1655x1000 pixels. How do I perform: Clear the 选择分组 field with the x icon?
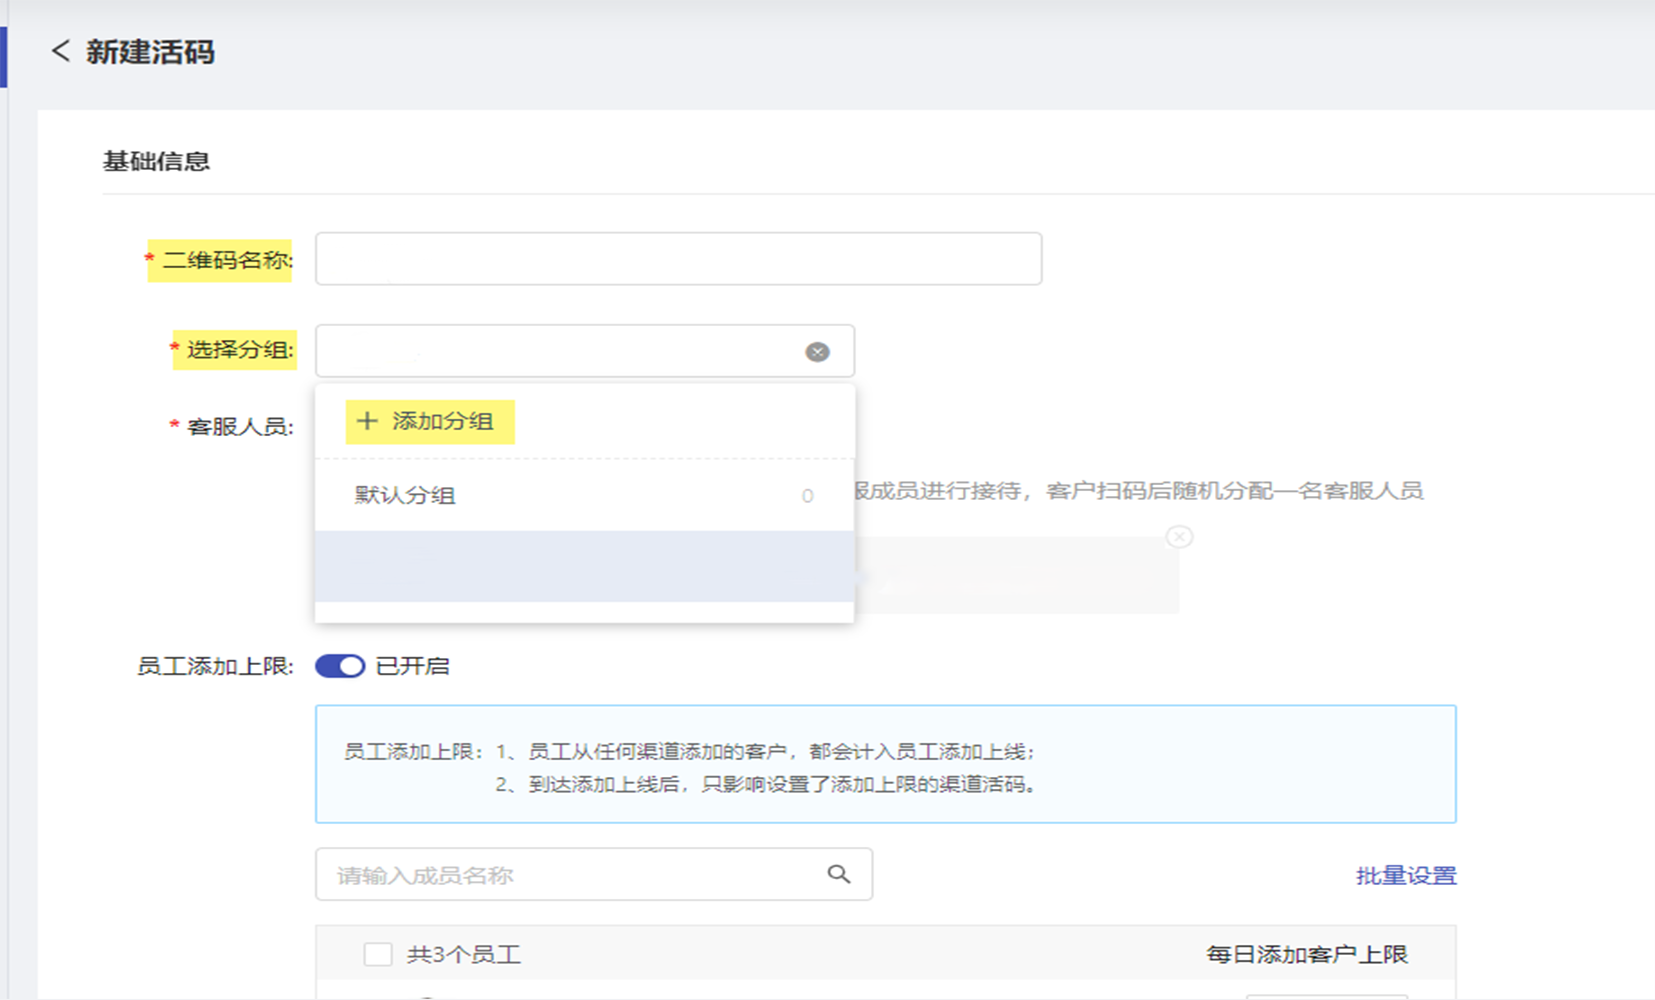point(817,352)
